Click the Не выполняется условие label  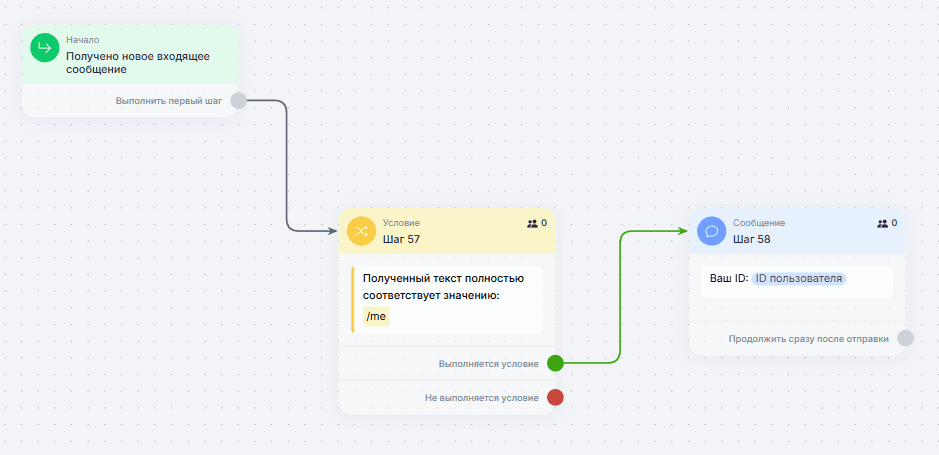click(482, 398)
